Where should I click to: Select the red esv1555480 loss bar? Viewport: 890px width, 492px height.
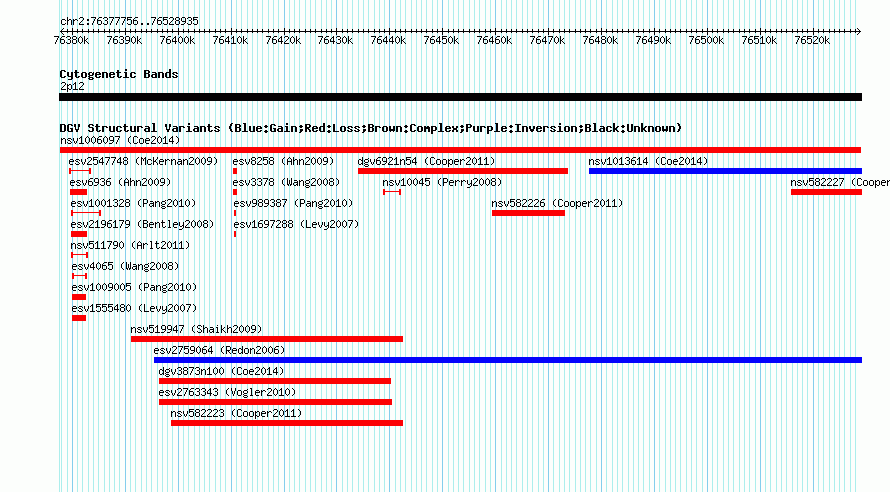(79, 318)
